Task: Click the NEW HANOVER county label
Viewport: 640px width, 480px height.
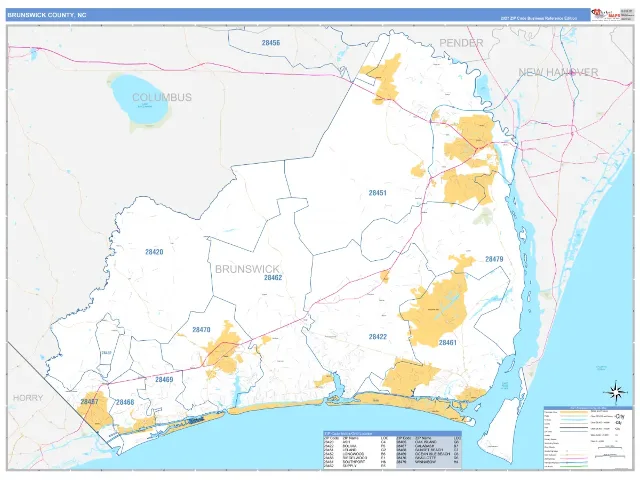Action: (x=558, y=72)
